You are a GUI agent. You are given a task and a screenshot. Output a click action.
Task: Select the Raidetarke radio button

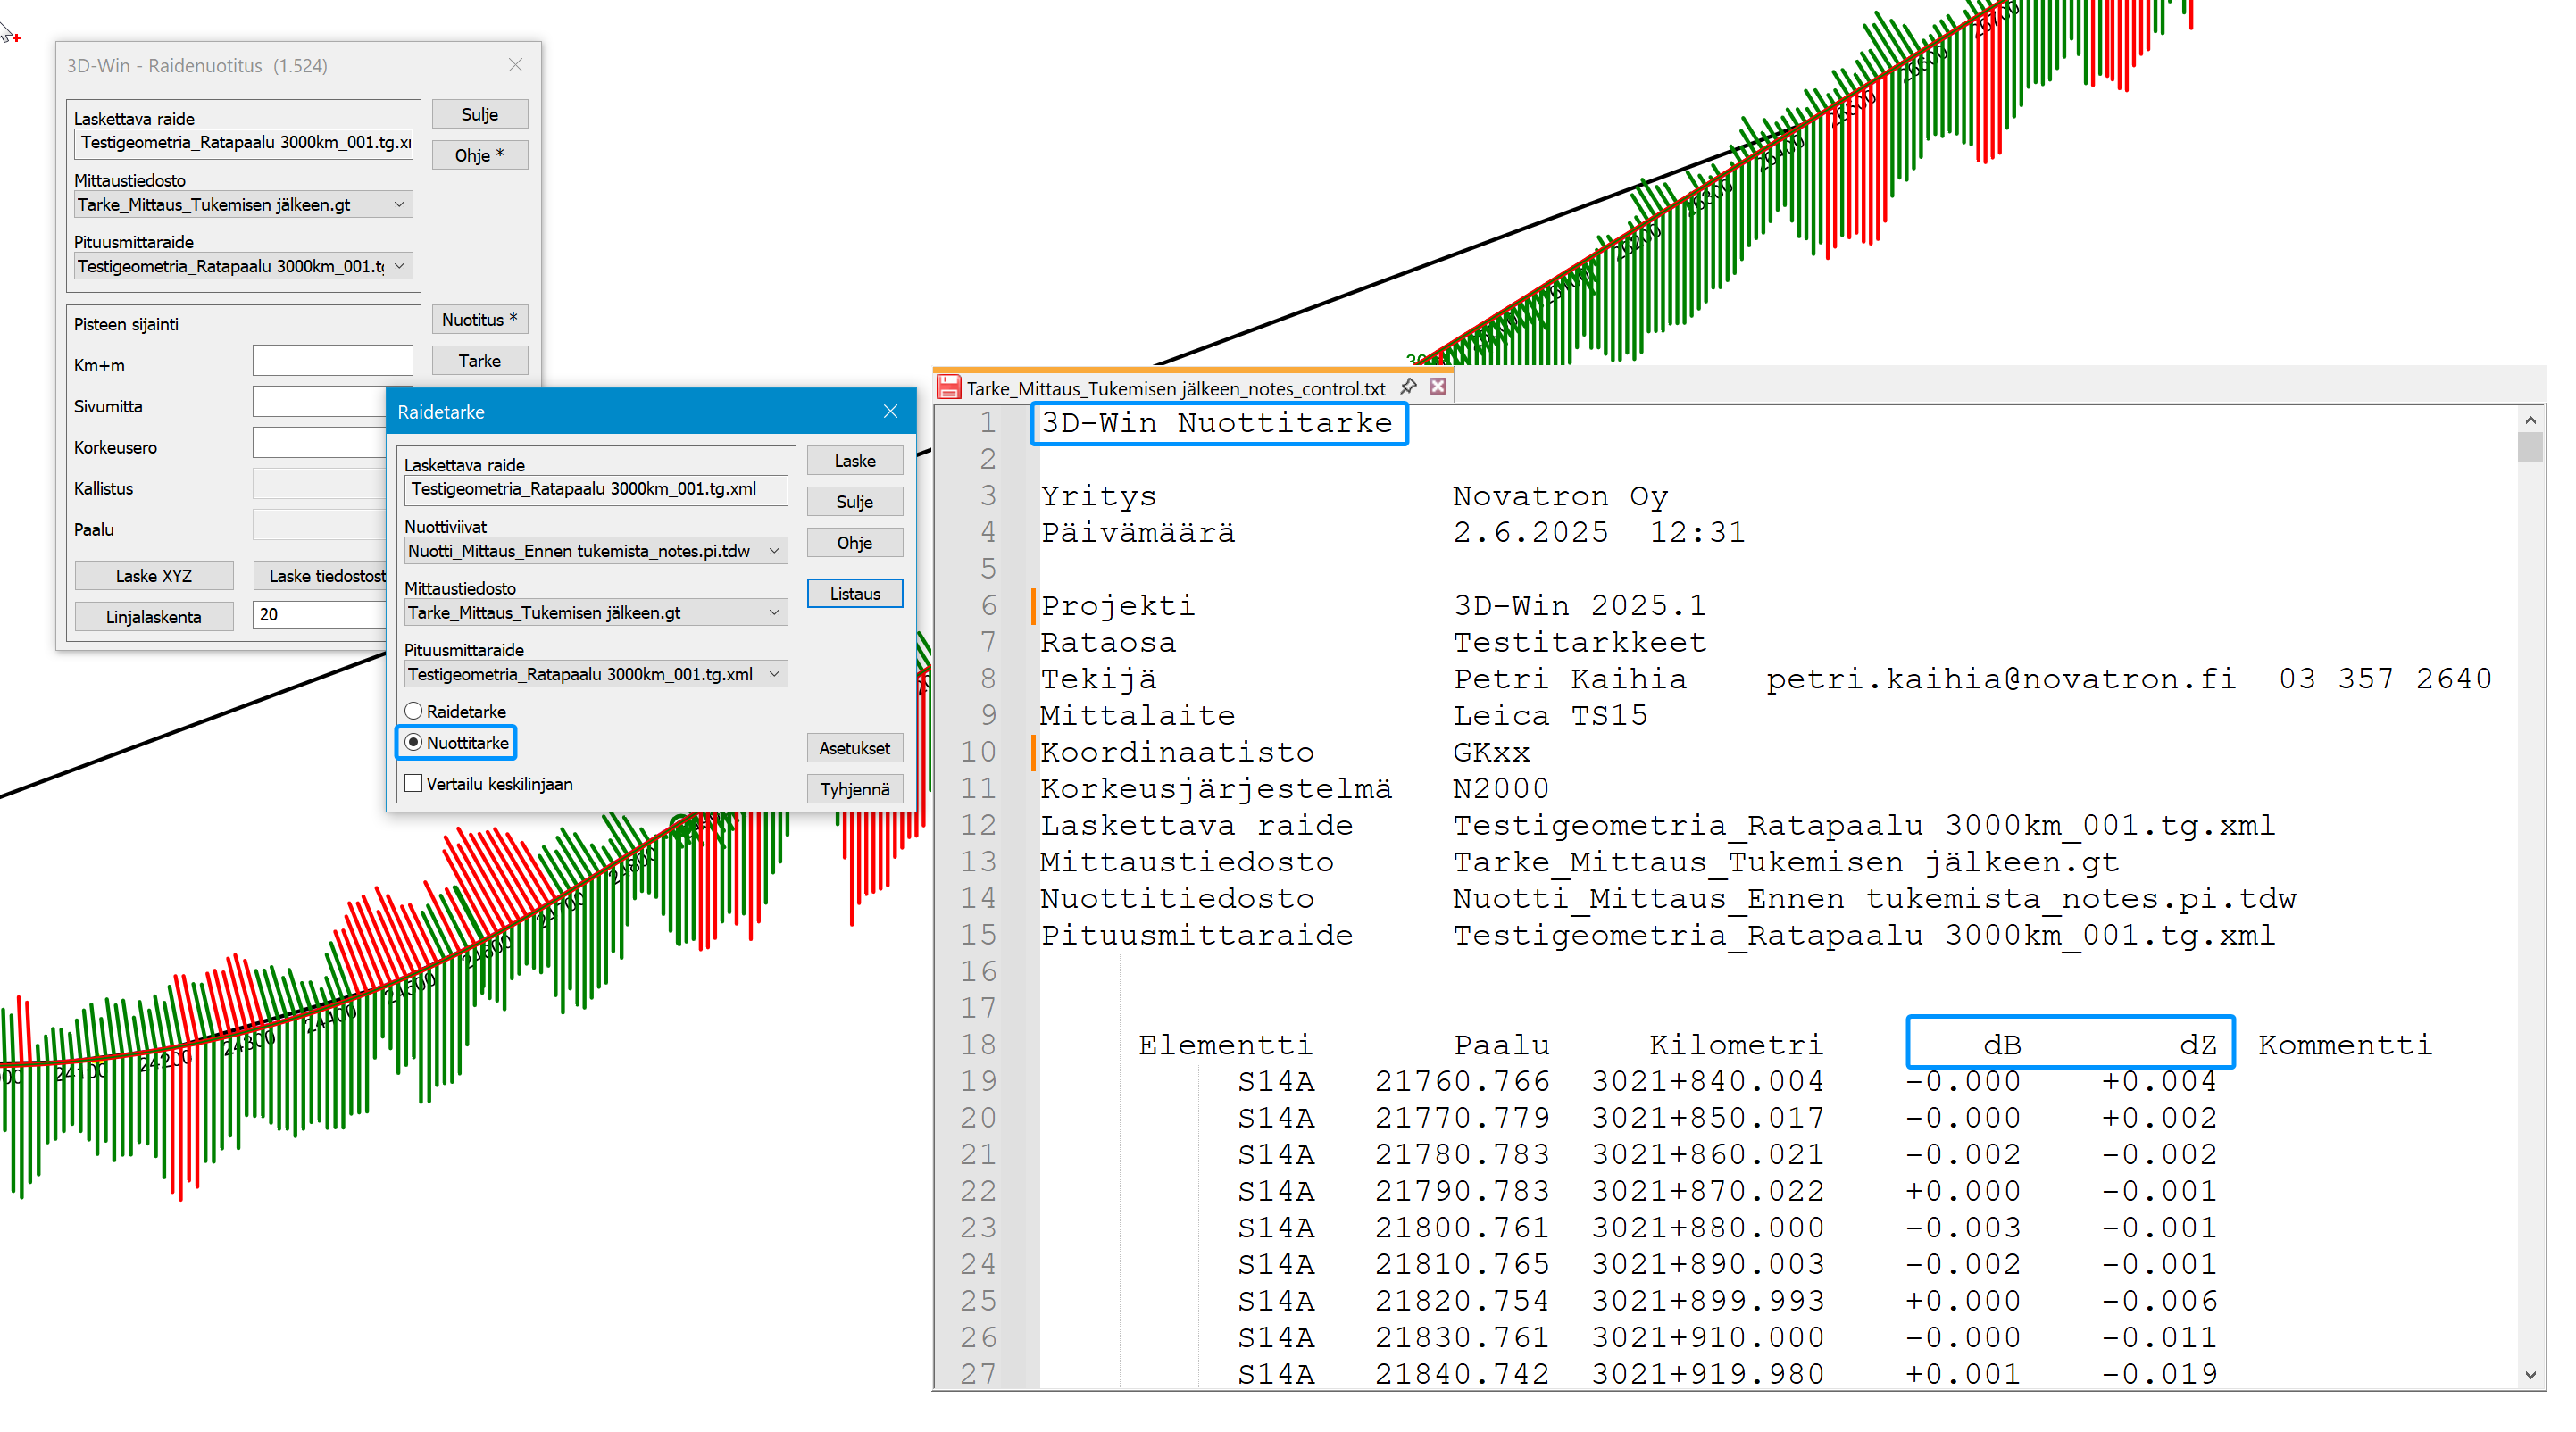click(414, 711)
